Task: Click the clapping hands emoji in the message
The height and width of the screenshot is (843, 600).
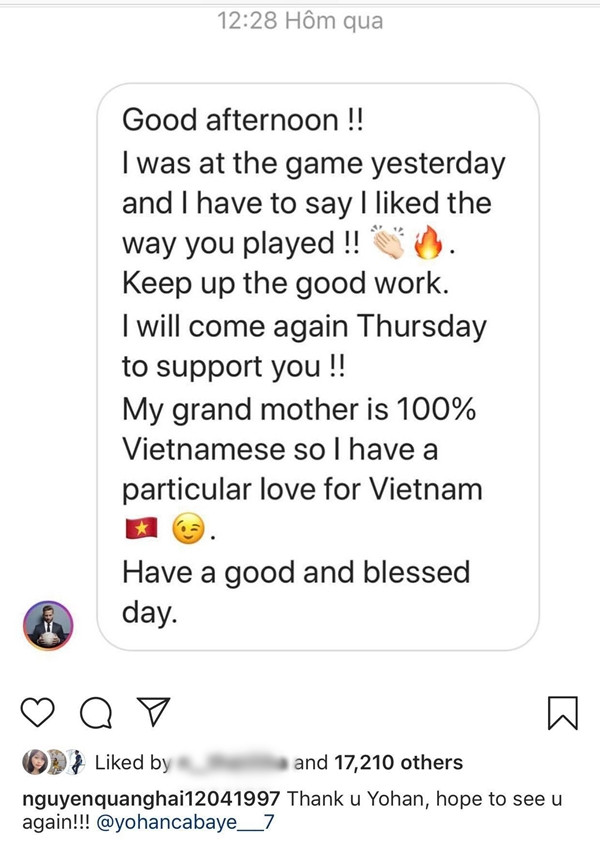Action: coord(388,242)
